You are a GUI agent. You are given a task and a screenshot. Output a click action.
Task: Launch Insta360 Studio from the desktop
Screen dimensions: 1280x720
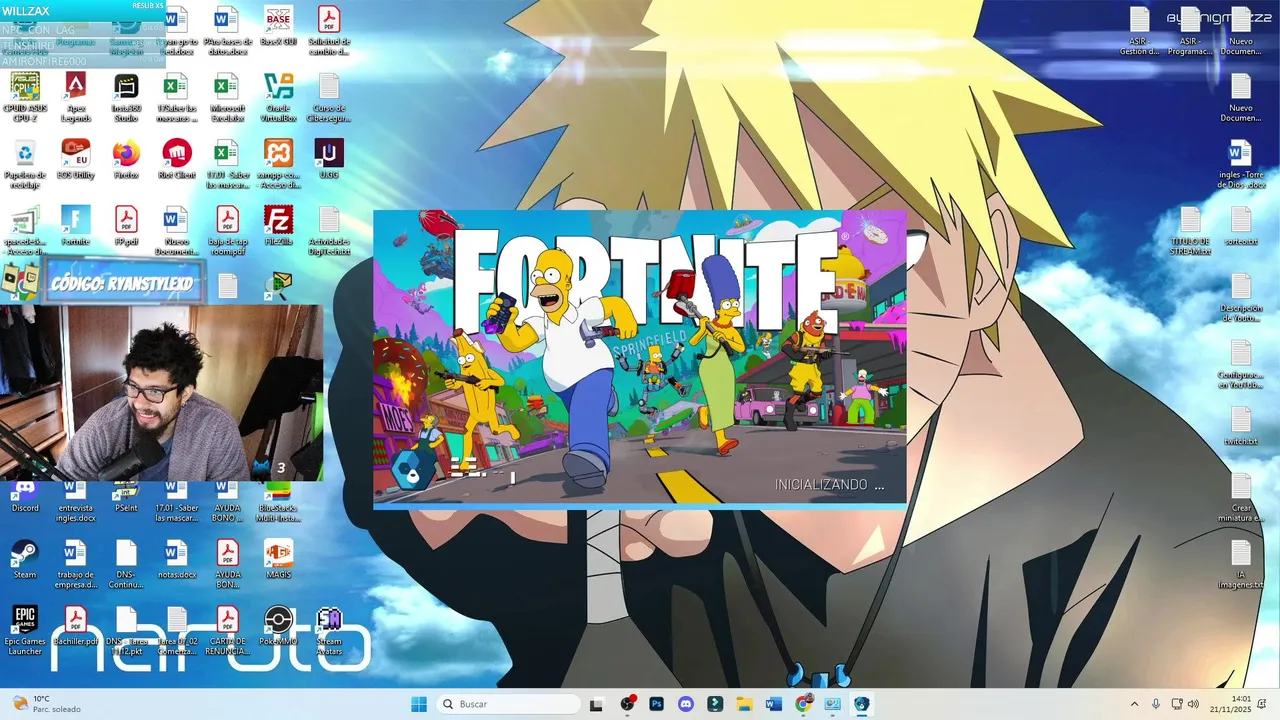click(x=126, y=97)
